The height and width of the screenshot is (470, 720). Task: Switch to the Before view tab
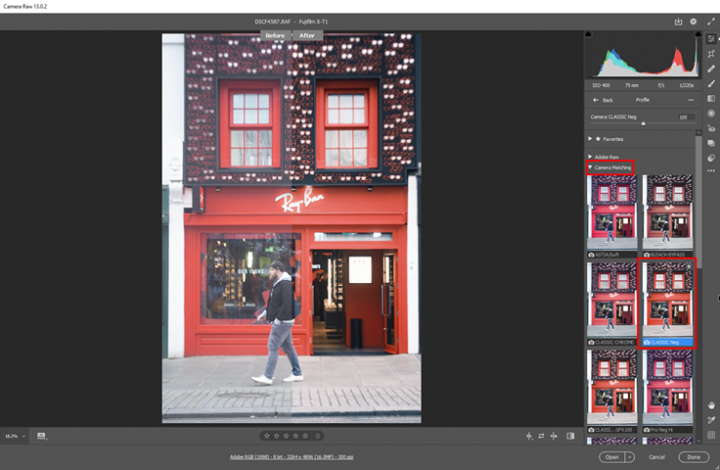pyautogui.click(x=275, y=35)
